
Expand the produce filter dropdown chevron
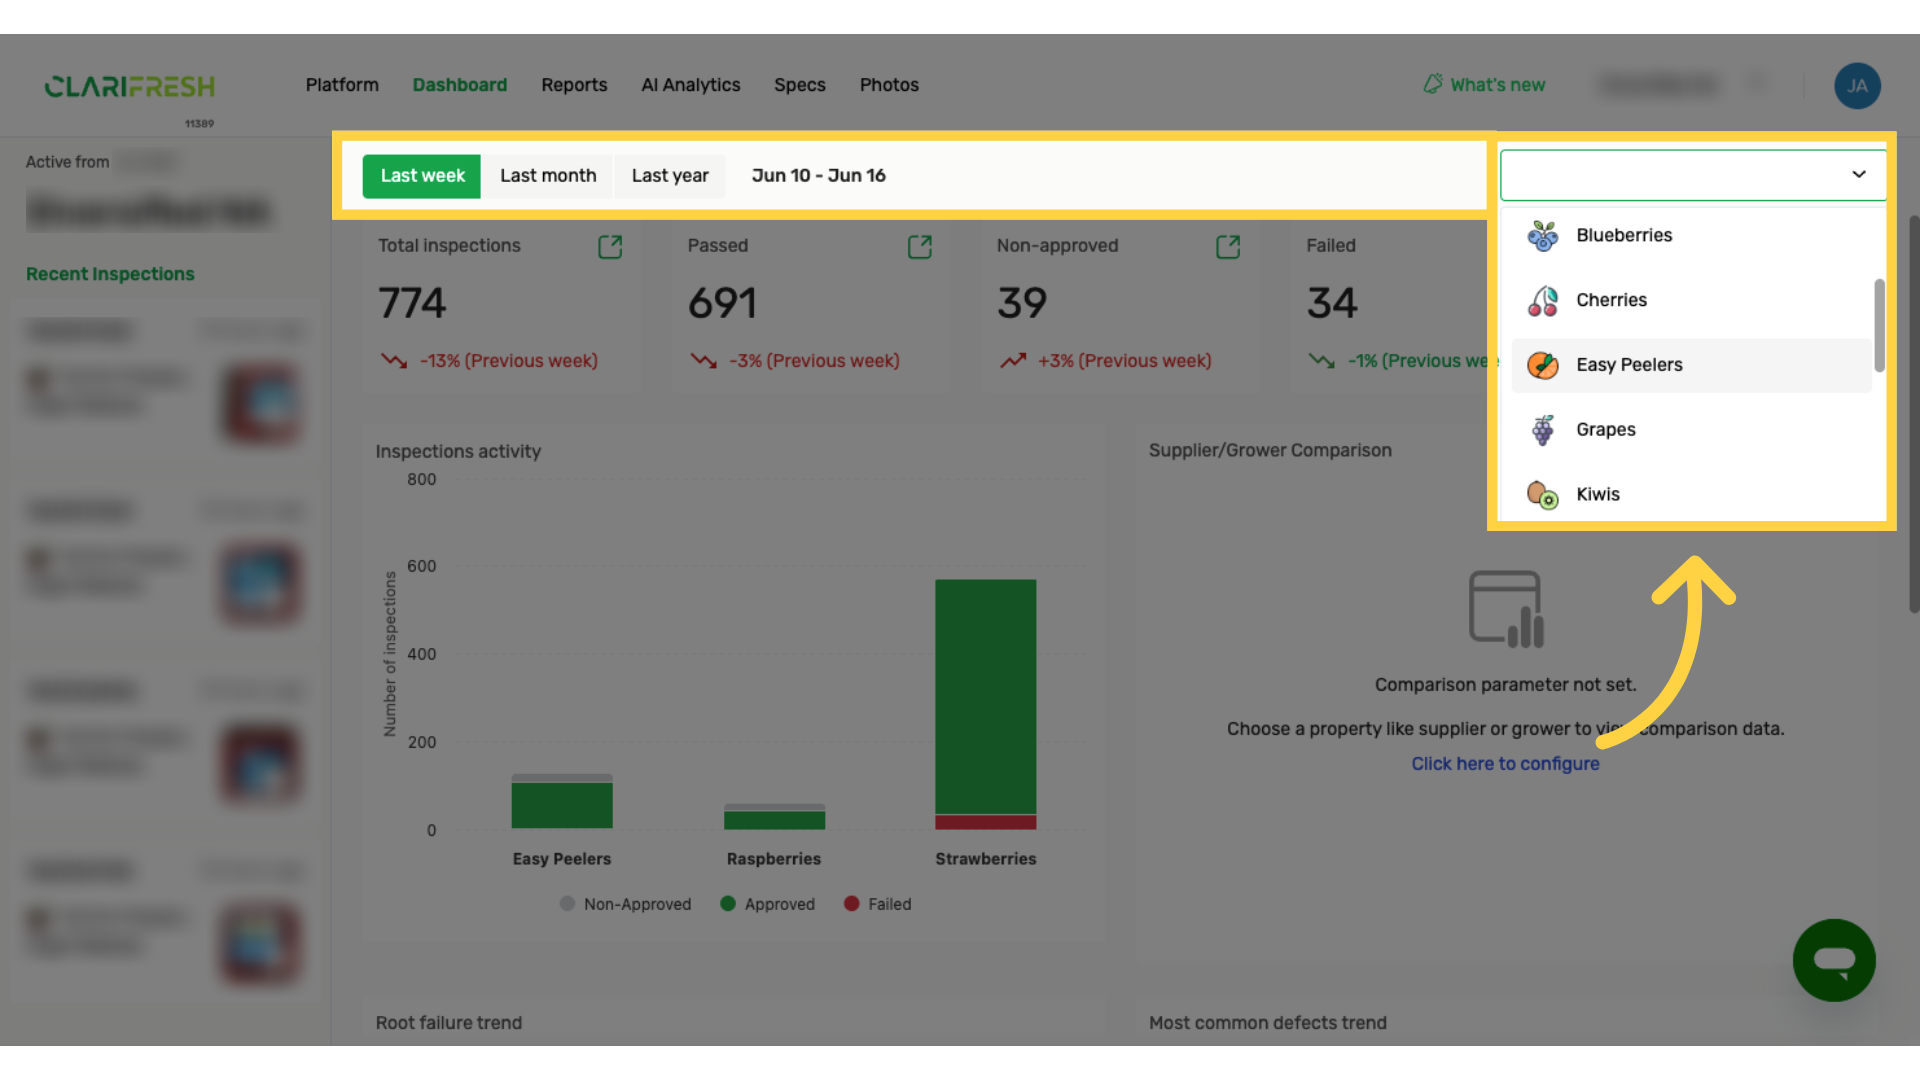pos(1859,174)
